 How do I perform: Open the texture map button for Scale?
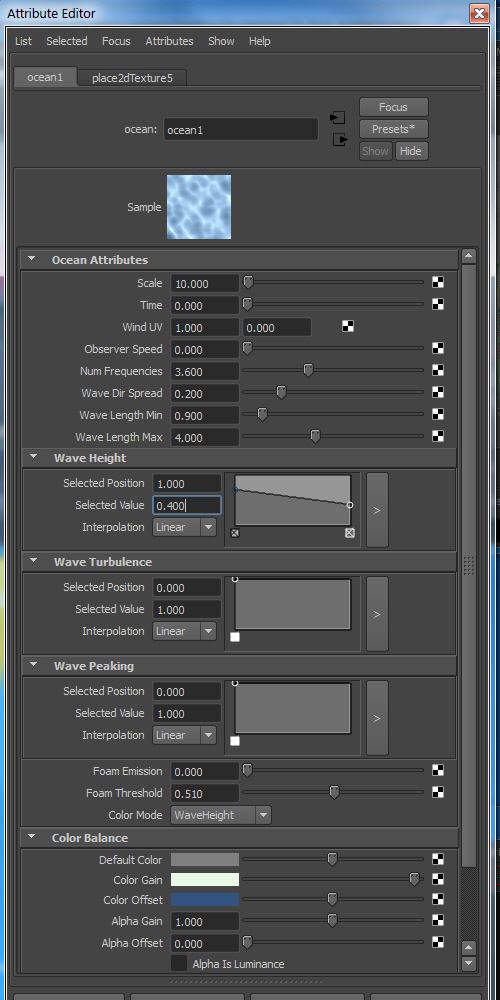tap(438, 283)
